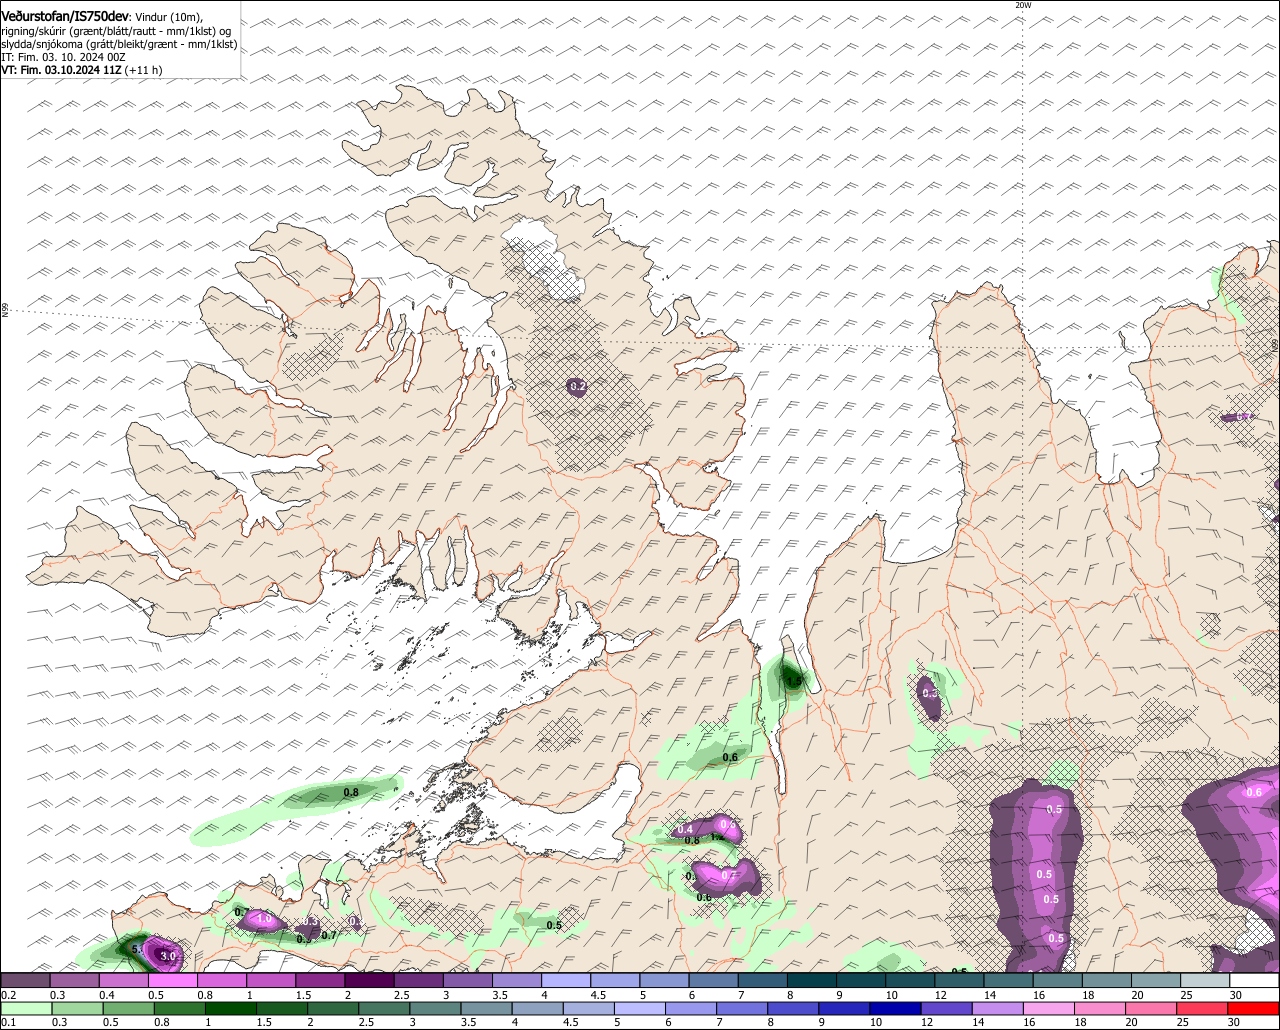Click the 0.2 value on the dark purple Westfjords blob
The height and width of the screenshot is (1030, 1280).
tap(577, 386)
